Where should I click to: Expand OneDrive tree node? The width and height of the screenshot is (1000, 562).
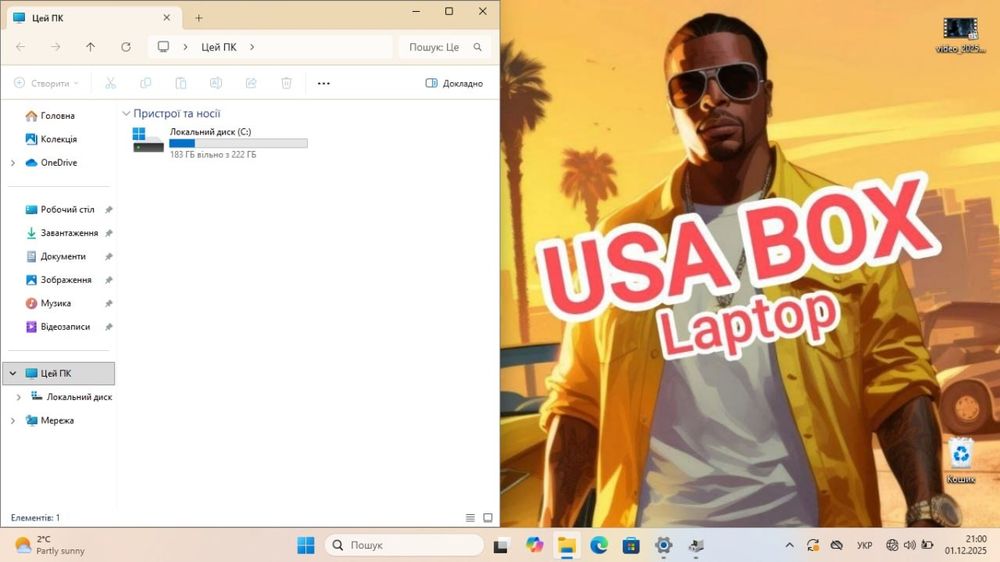click(13, 163)
